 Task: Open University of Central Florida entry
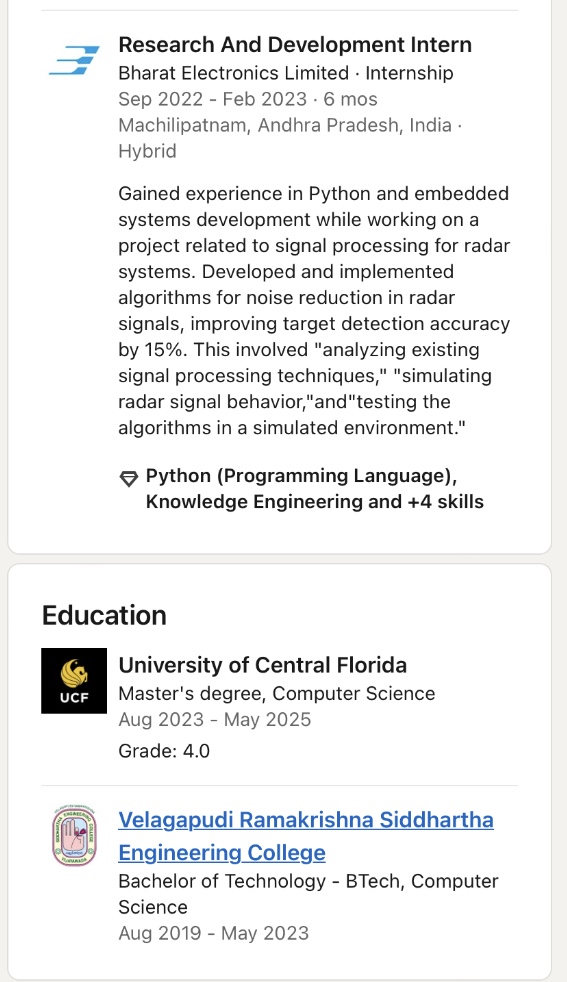(x=263, y=664)
